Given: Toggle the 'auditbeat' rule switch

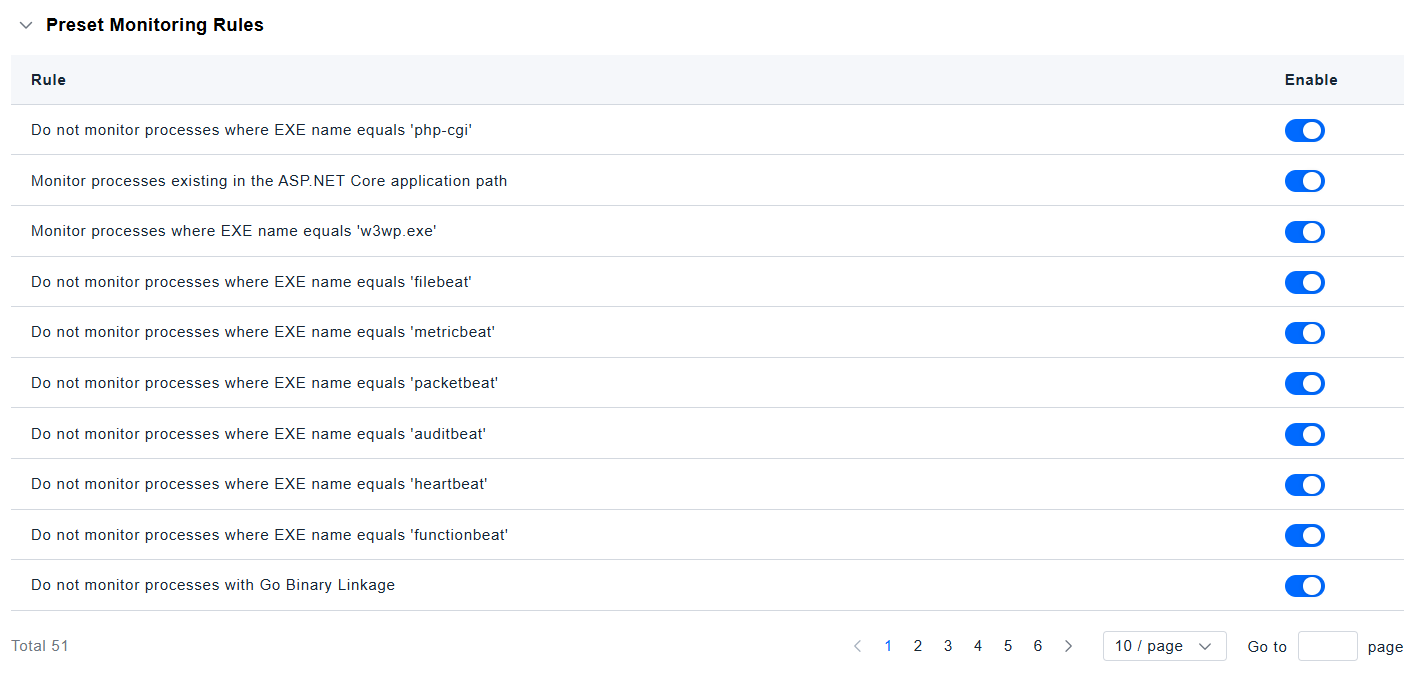Looking at the screenshot, I should pos(1304,434).
